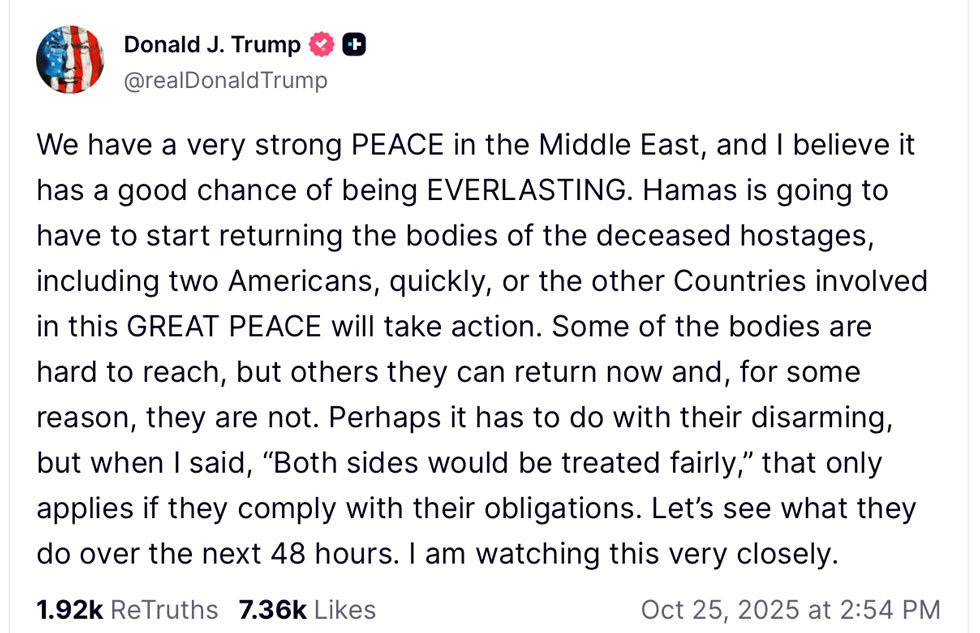Screen dimensions: 980x633
Task: View the 7.36k Likes count
Action: pyautogui.click(x=307, y=609)
